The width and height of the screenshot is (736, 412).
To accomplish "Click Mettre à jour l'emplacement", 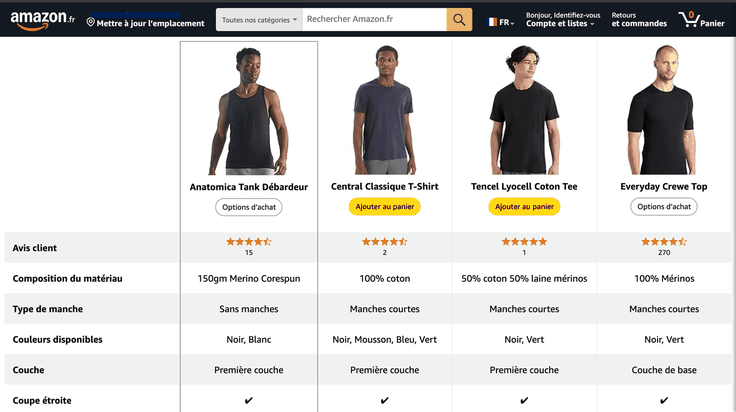I will 150,23.
